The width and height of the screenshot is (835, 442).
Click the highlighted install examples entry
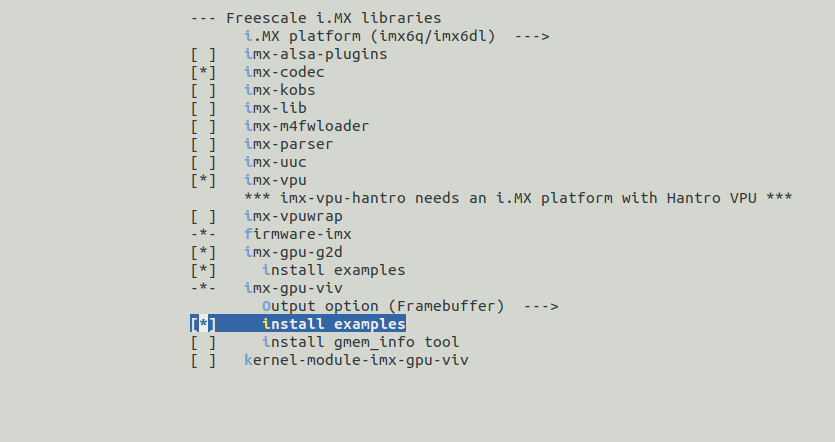click(333, 324)
